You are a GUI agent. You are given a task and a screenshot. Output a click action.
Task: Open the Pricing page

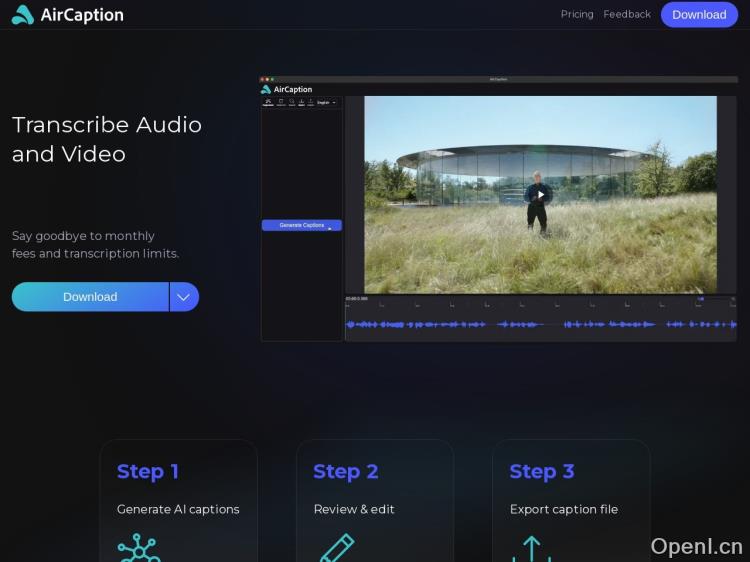(577, 14)
